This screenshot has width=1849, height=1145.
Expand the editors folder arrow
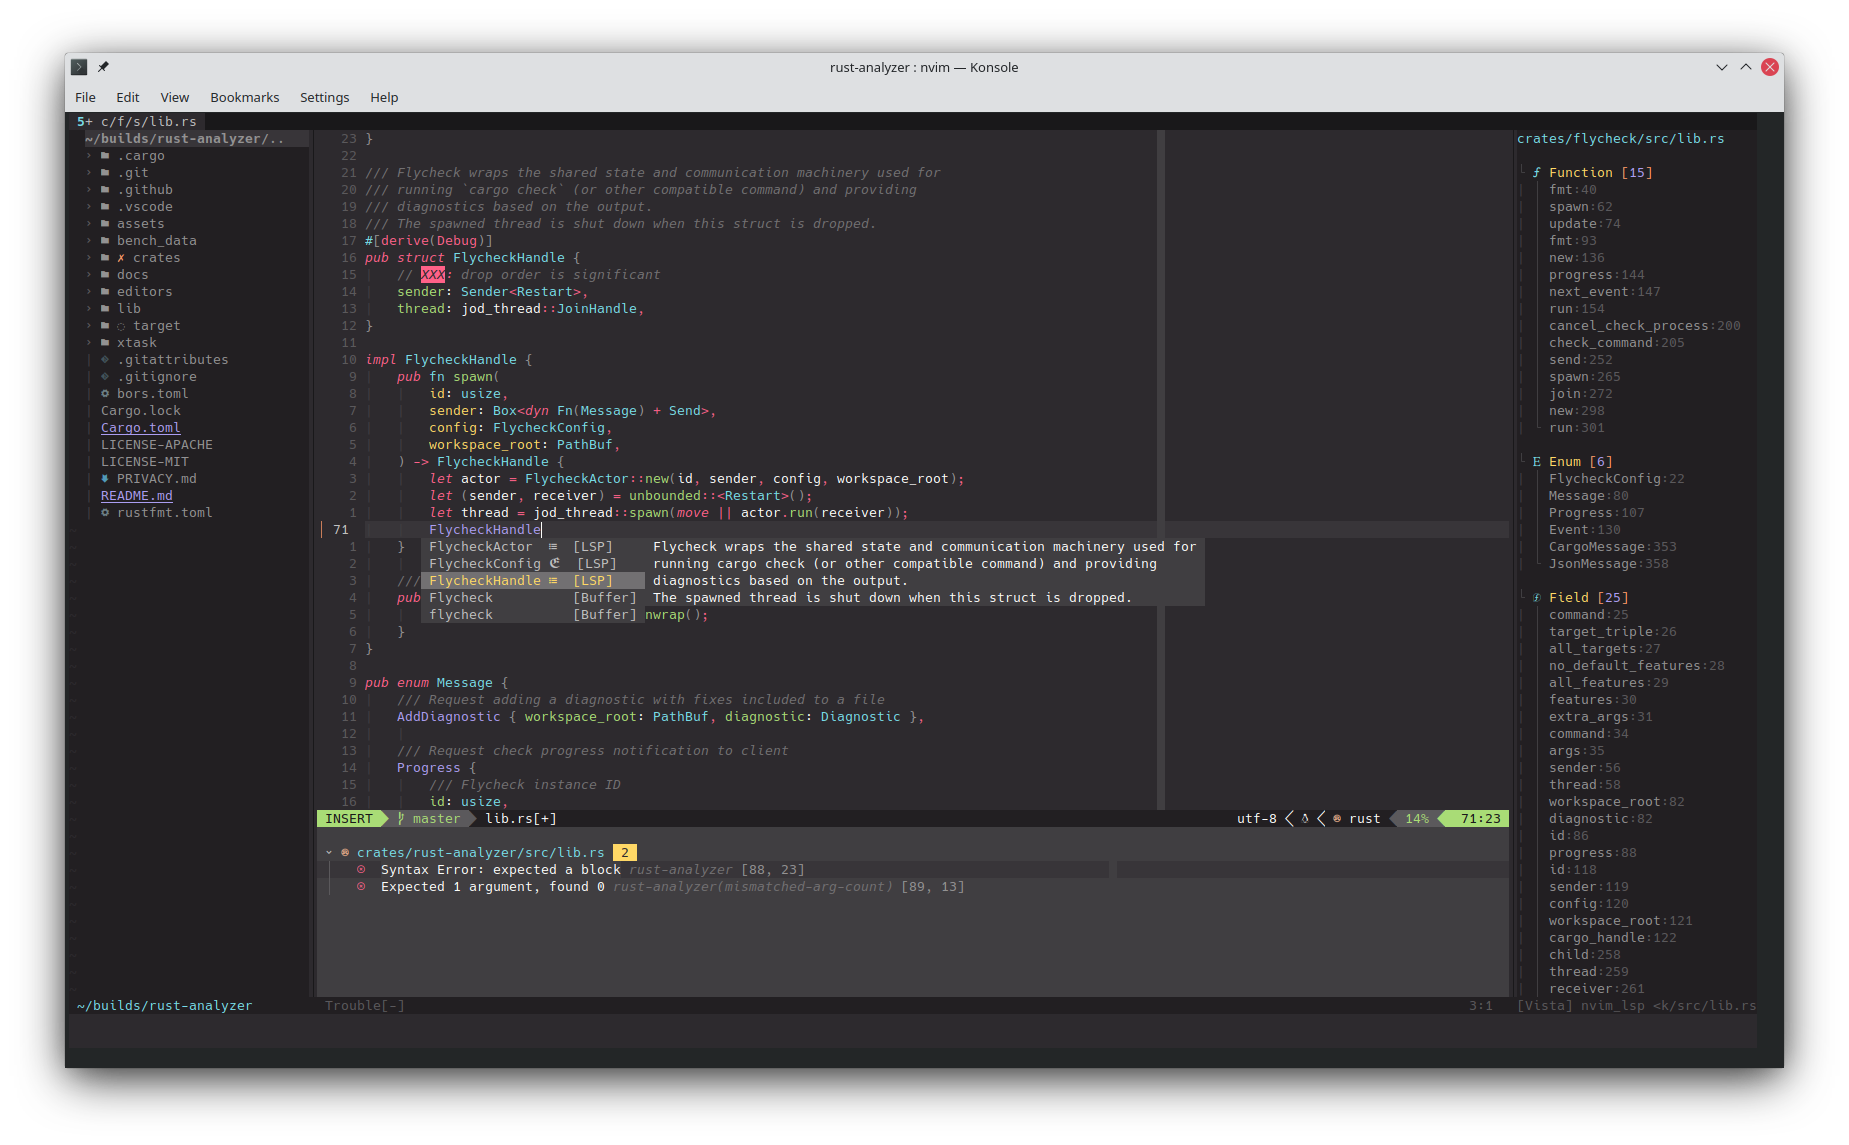tap(89, 292)
